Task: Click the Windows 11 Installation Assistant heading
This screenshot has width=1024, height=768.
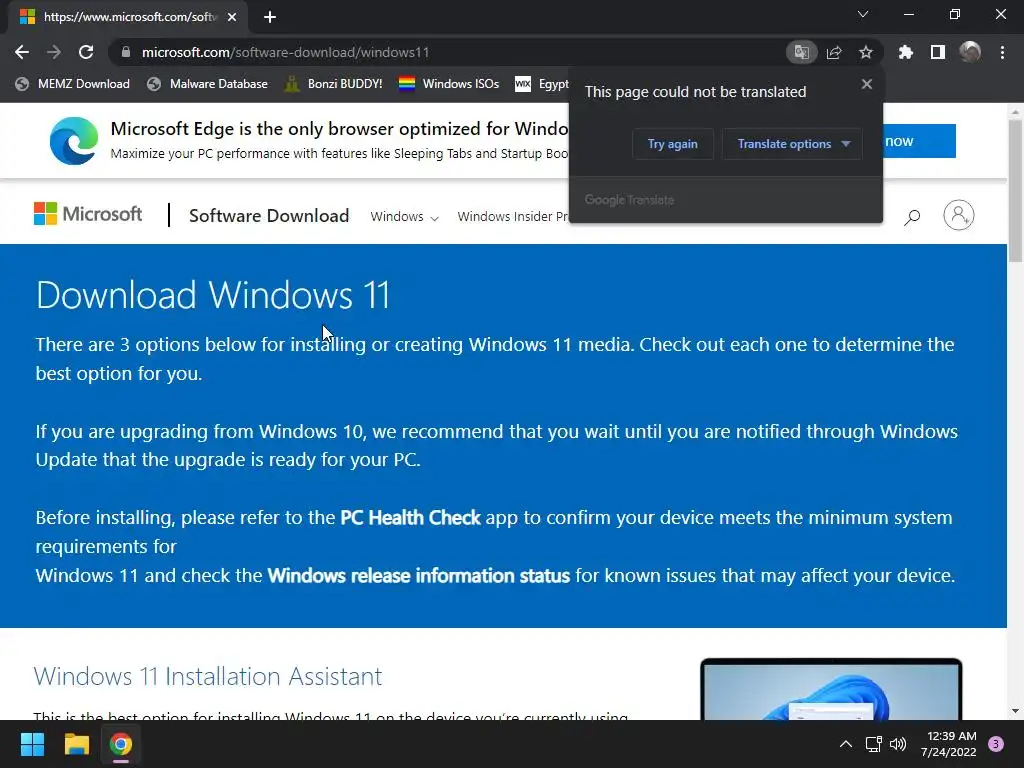Action: tap(208, 676)
